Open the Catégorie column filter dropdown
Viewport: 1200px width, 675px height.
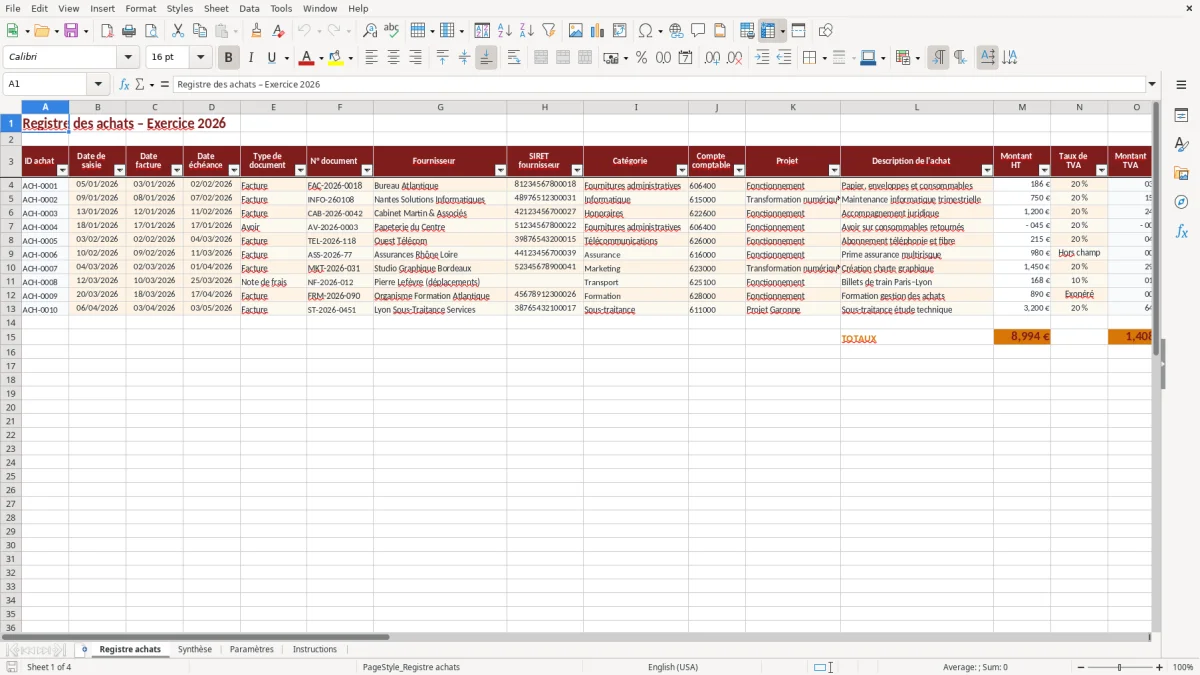click(682, 170)
